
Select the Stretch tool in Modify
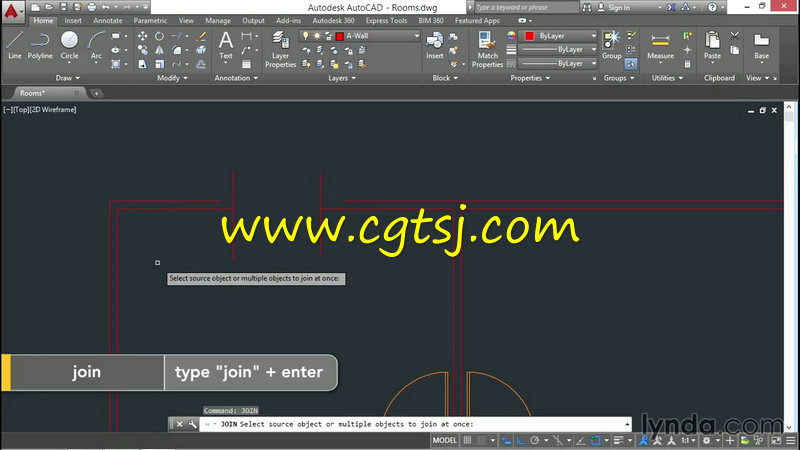coord(142,64)
